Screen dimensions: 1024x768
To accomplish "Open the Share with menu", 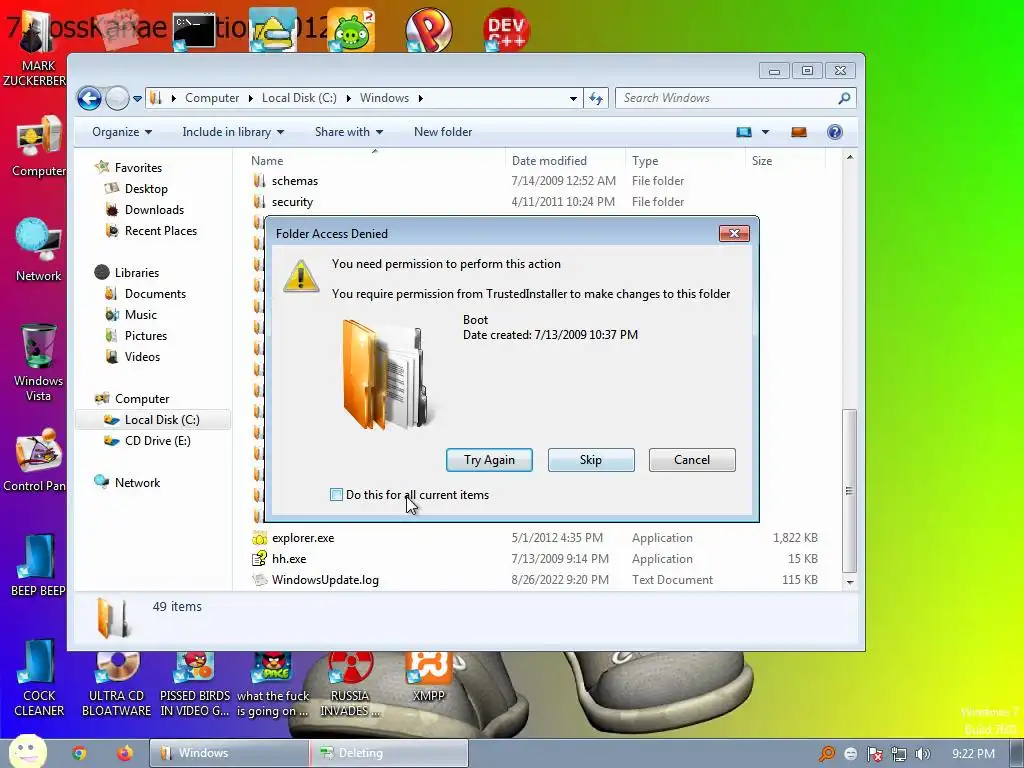I will pyautogui.click(x=349, y=132).
